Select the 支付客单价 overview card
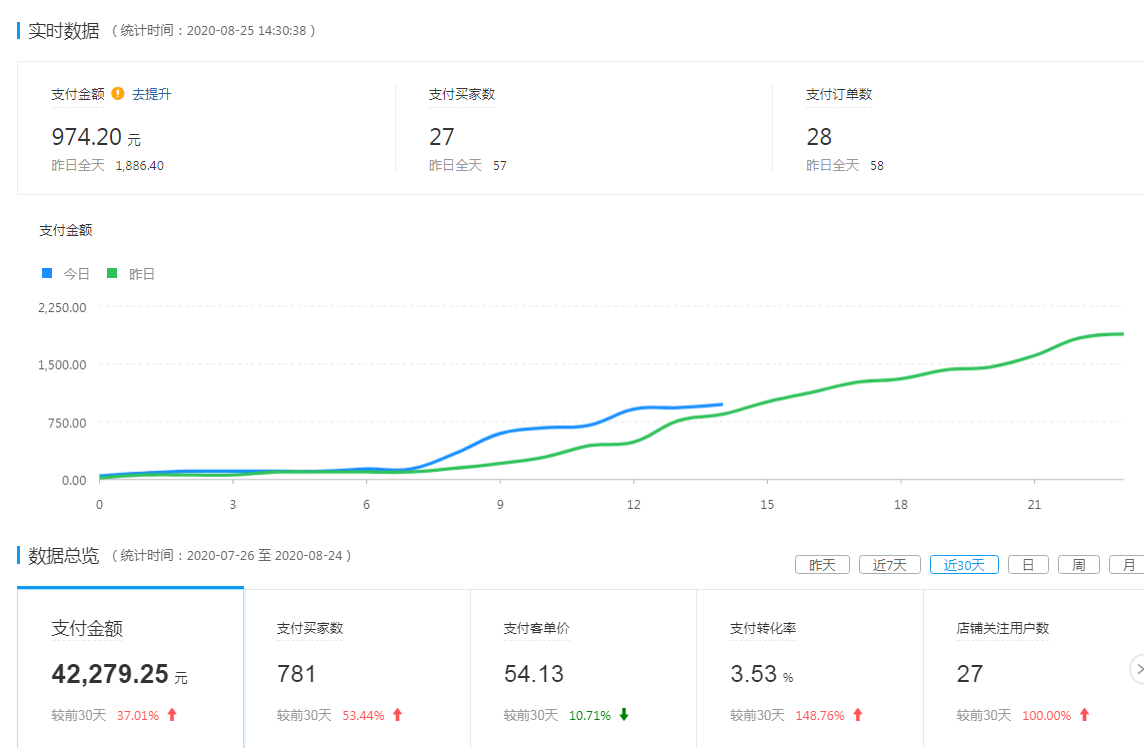Image resolution: width=1144 pixels, height=748 pixels. 584,668
